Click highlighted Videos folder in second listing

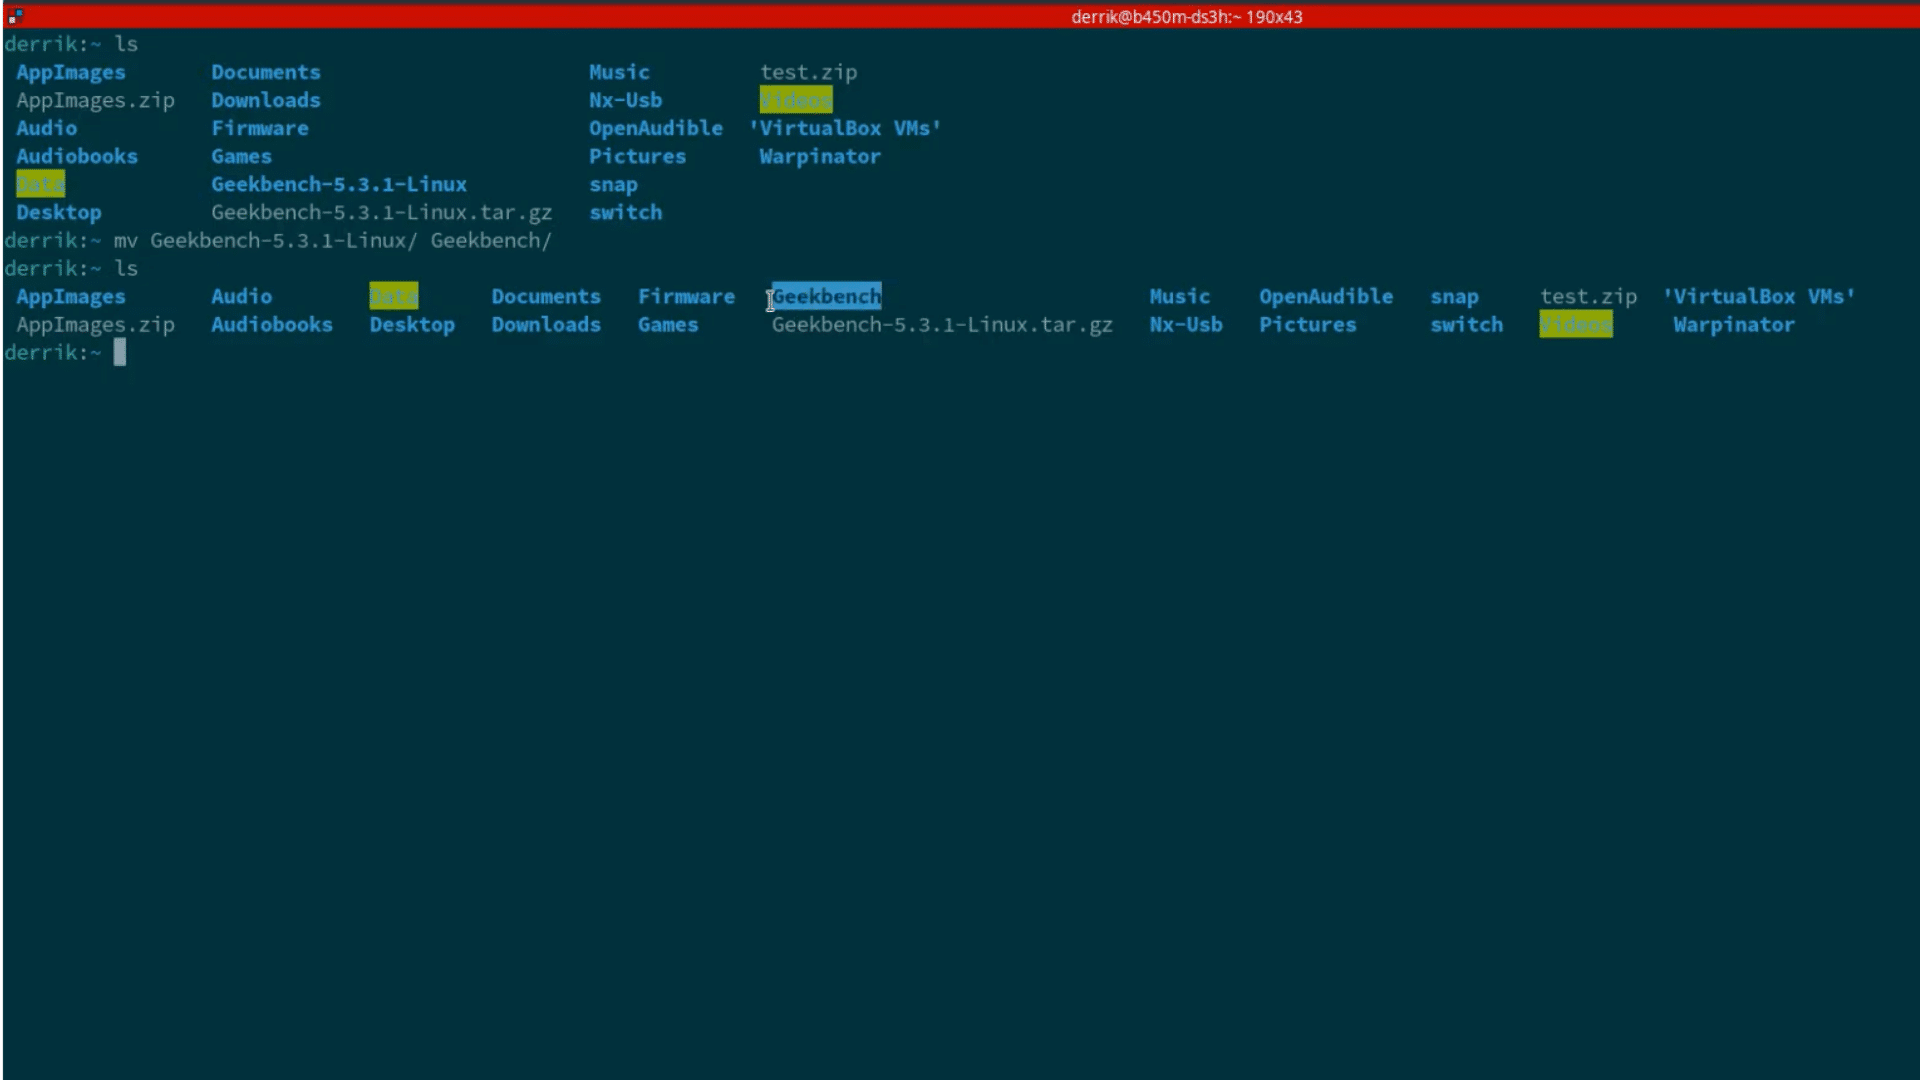(1576, 324)
